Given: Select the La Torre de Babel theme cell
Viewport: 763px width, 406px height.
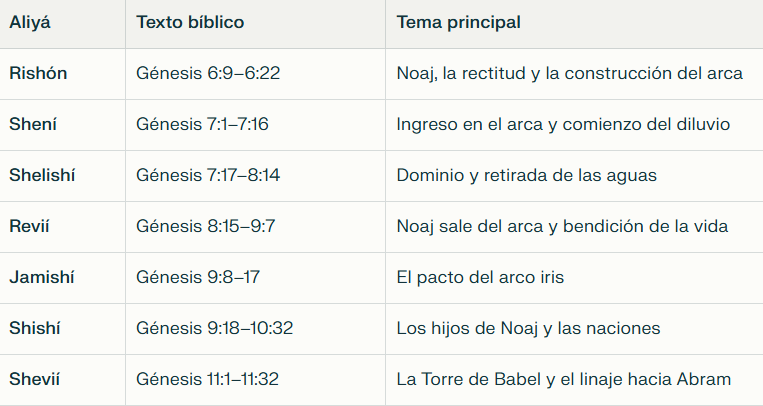Looking at the screenshot, I should (x=564, y=379).
